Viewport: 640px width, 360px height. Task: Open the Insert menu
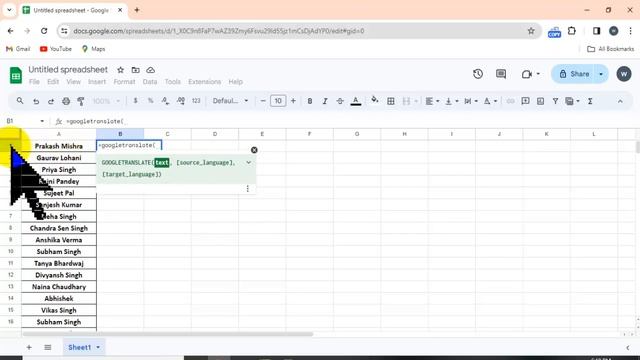point(97,82)
